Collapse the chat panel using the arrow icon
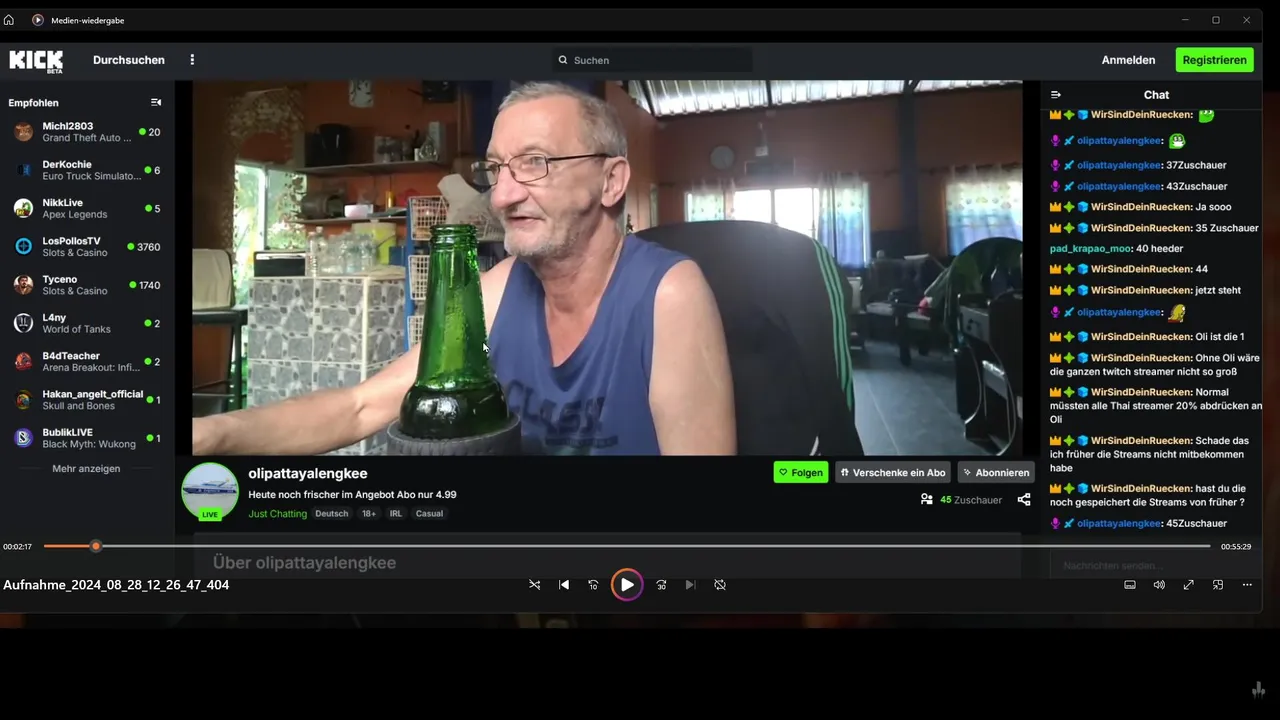 tap(1055, 95)
